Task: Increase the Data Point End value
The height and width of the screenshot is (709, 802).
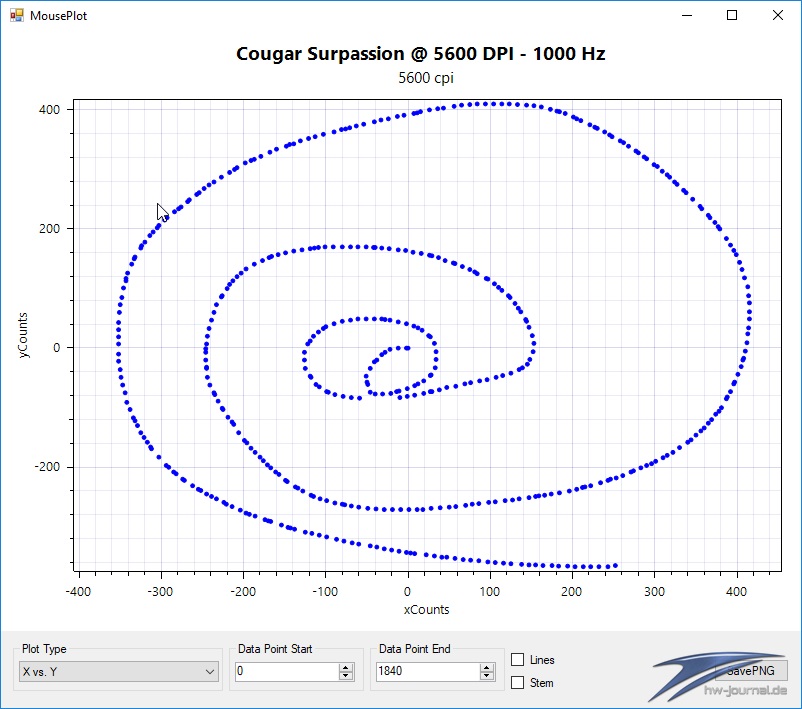Action: 487,667
